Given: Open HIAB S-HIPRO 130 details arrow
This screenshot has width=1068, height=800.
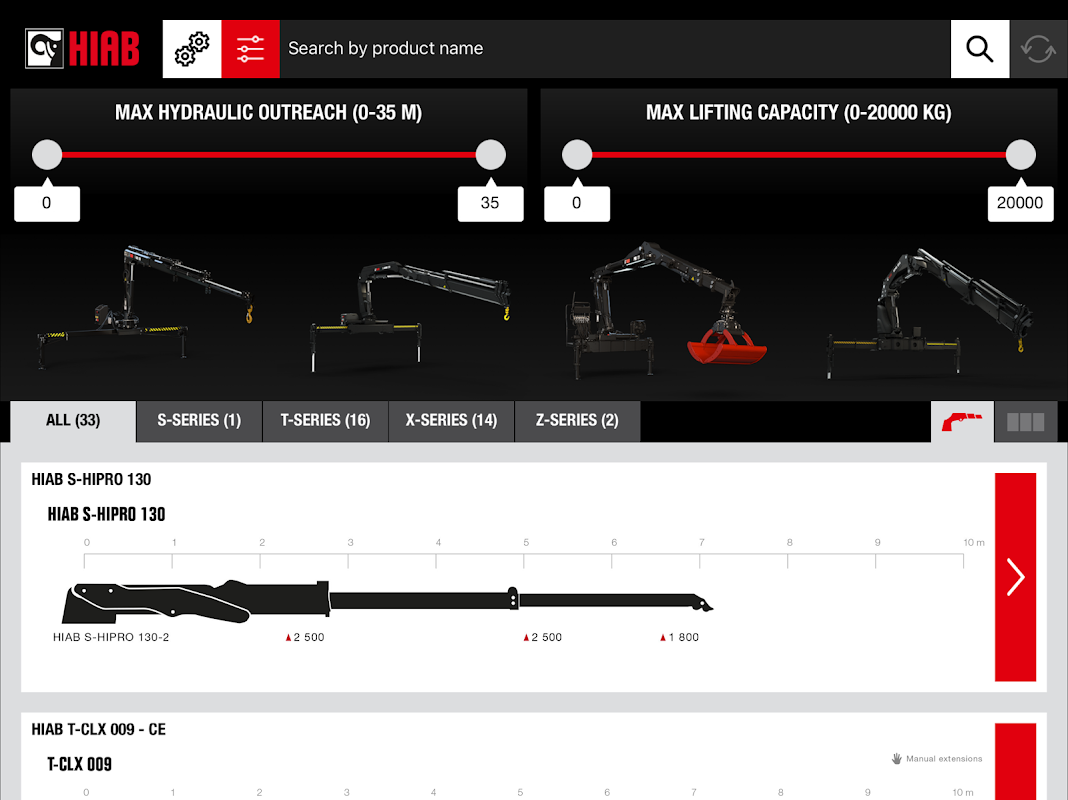Looking at the screenshot, I should (x=1015, y=577).
